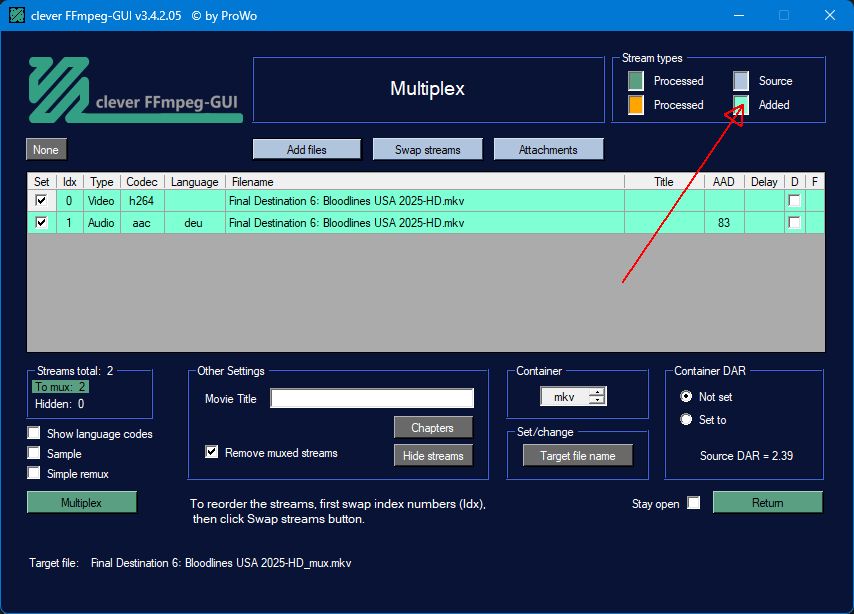Click the Hidden: 0 label

[x=60, y=404]
